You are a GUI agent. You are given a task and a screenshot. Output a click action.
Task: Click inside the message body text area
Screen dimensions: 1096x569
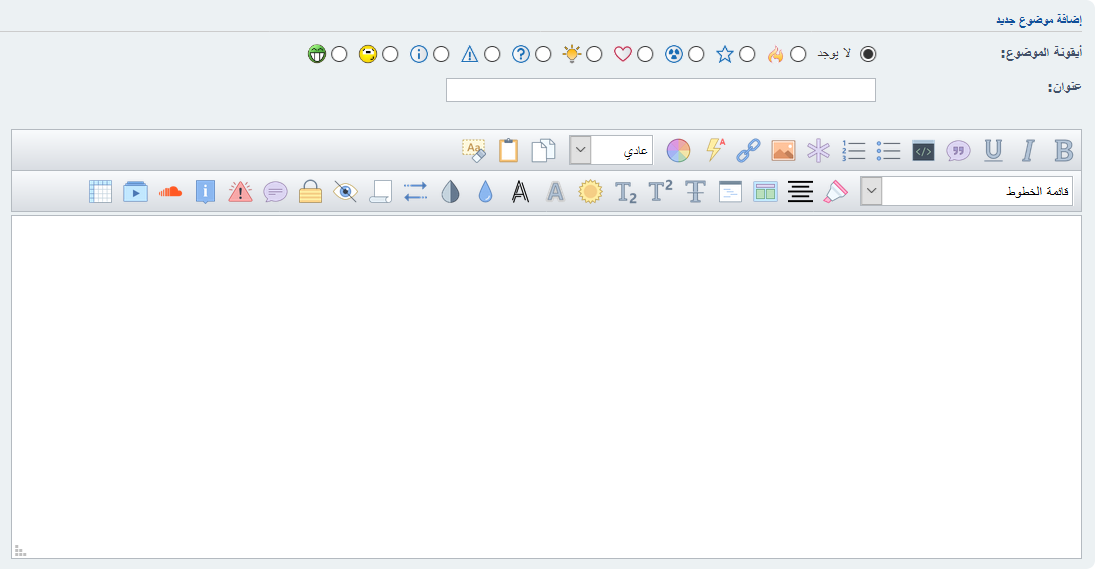pyautogui.click(x=546, y=386)
